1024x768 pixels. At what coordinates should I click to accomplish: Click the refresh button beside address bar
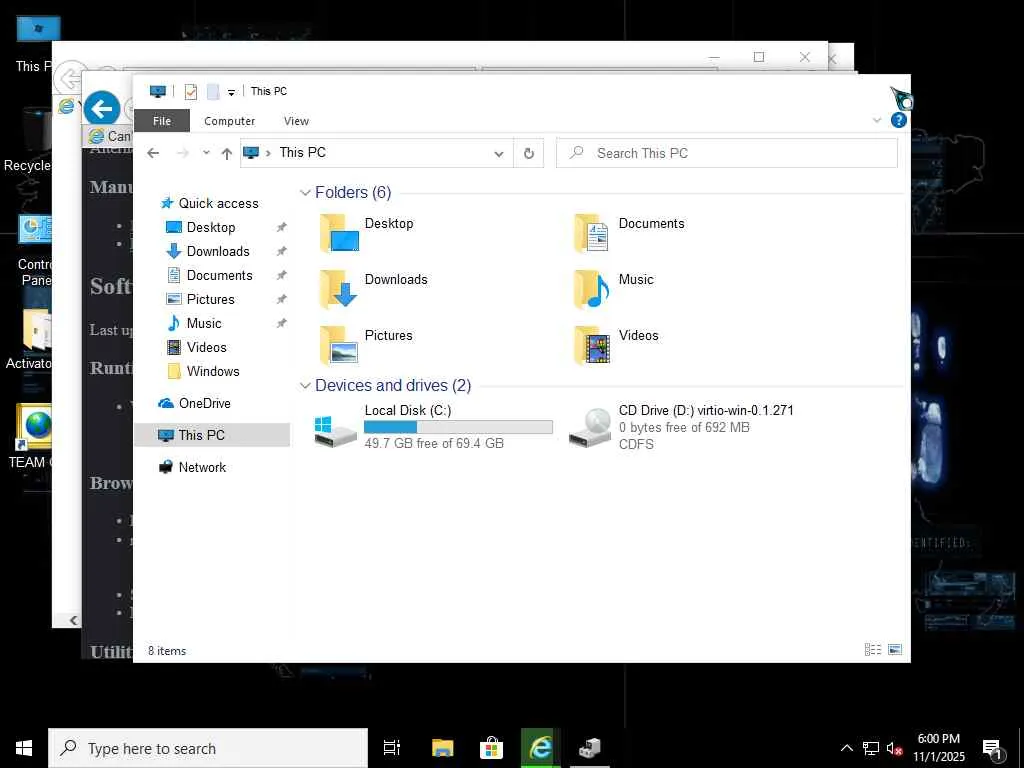click(528, 153)
